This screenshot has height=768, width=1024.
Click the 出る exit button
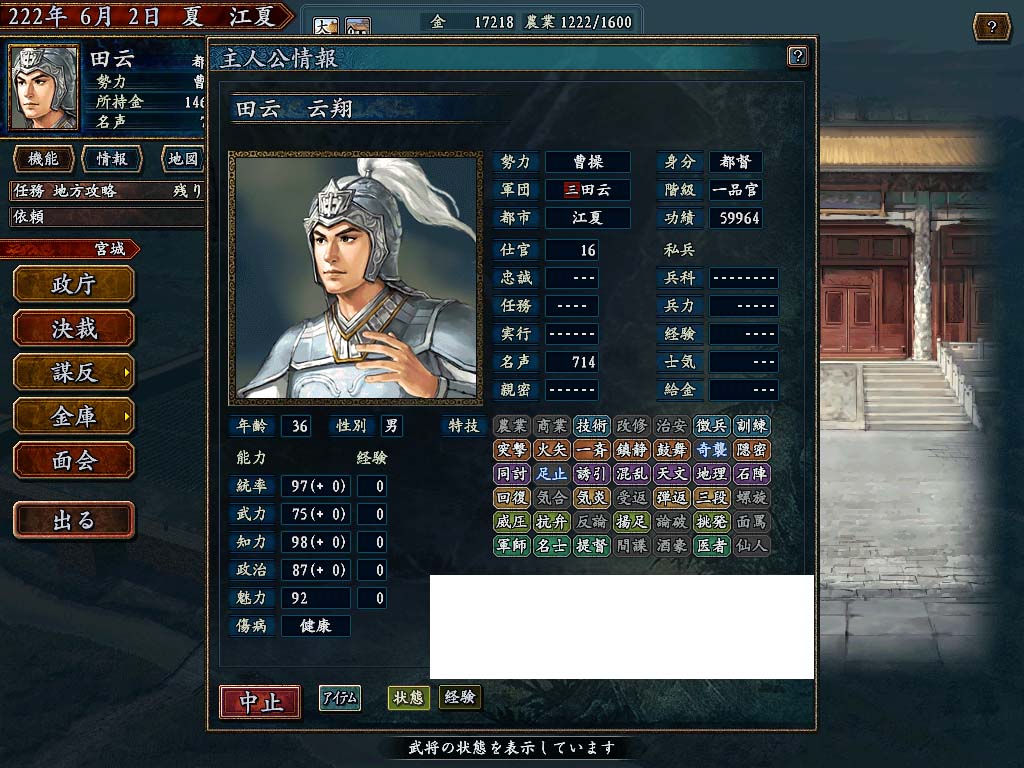point(74,520)
